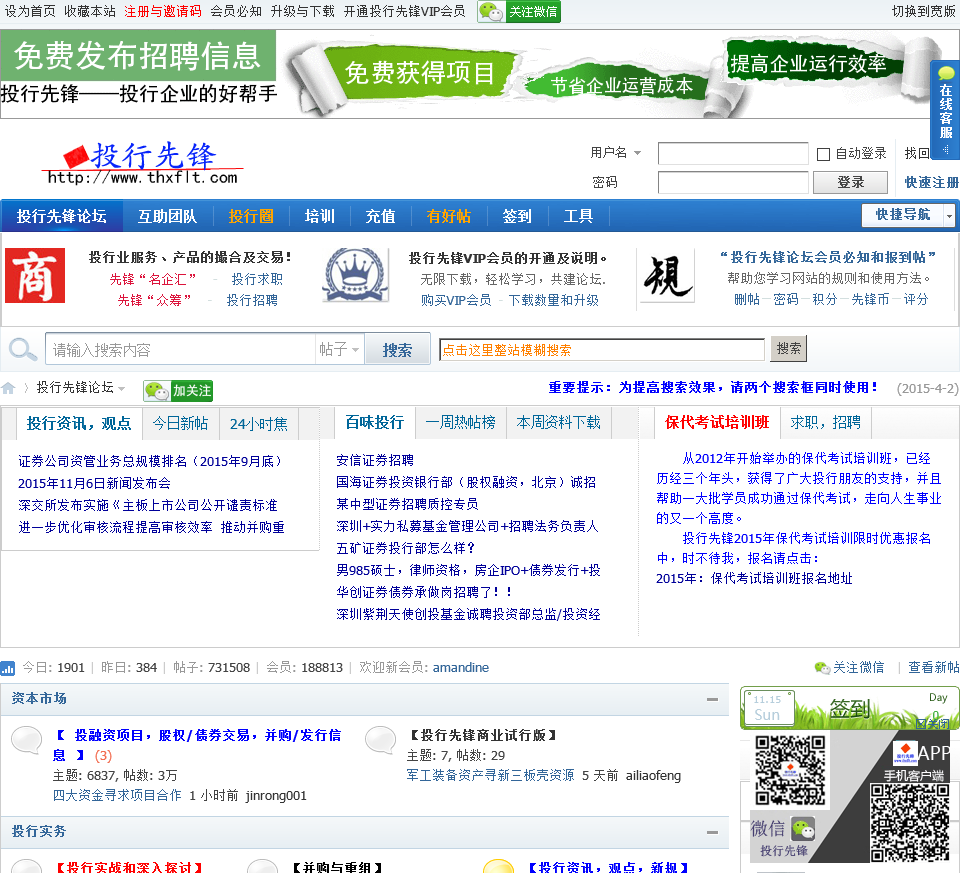Toggle the 自动登录 checkbox
The image size is (960, 873).
[823, 154]
